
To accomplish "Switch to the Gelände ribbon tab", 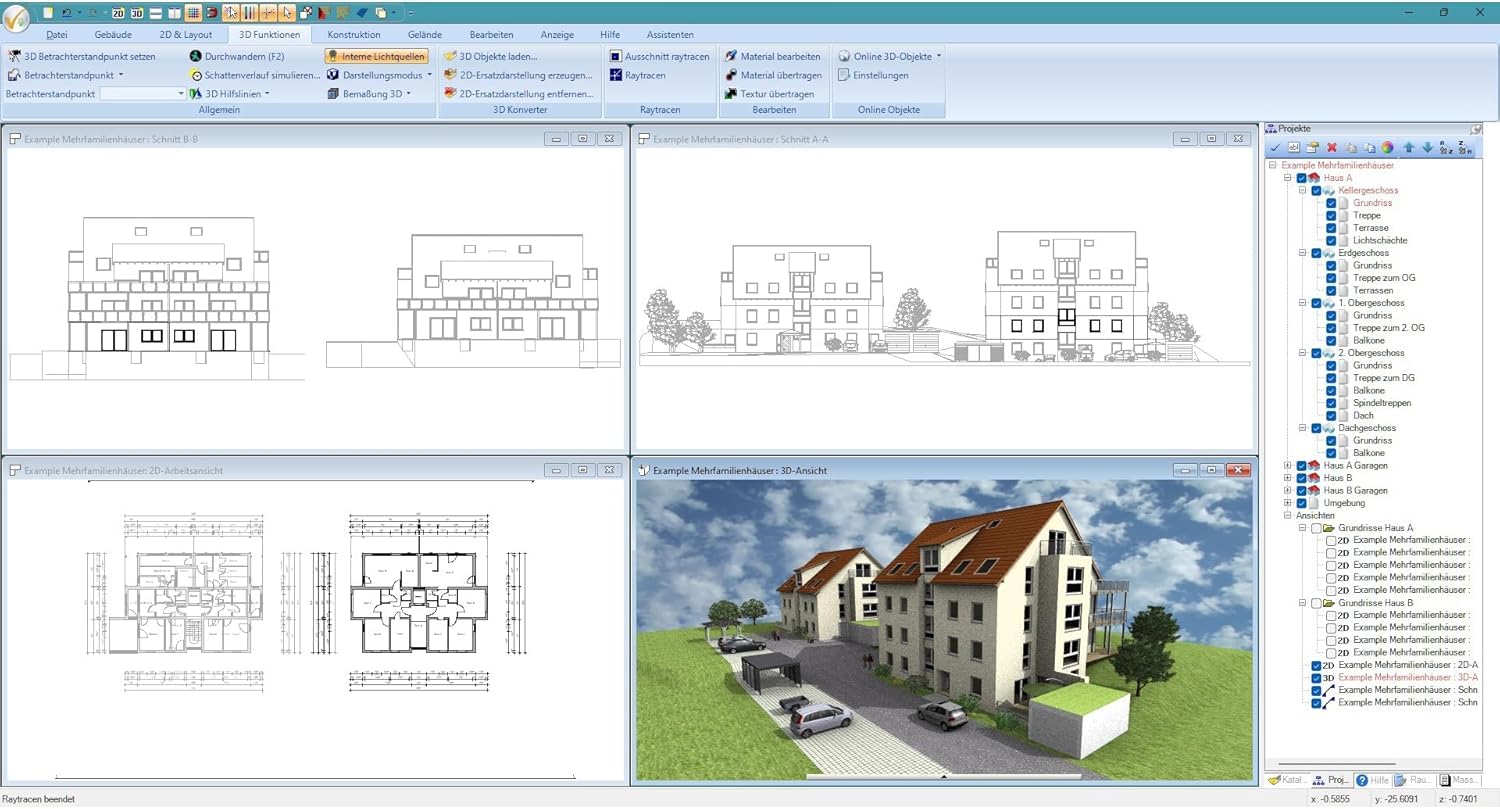I will [x=425, y=35].
